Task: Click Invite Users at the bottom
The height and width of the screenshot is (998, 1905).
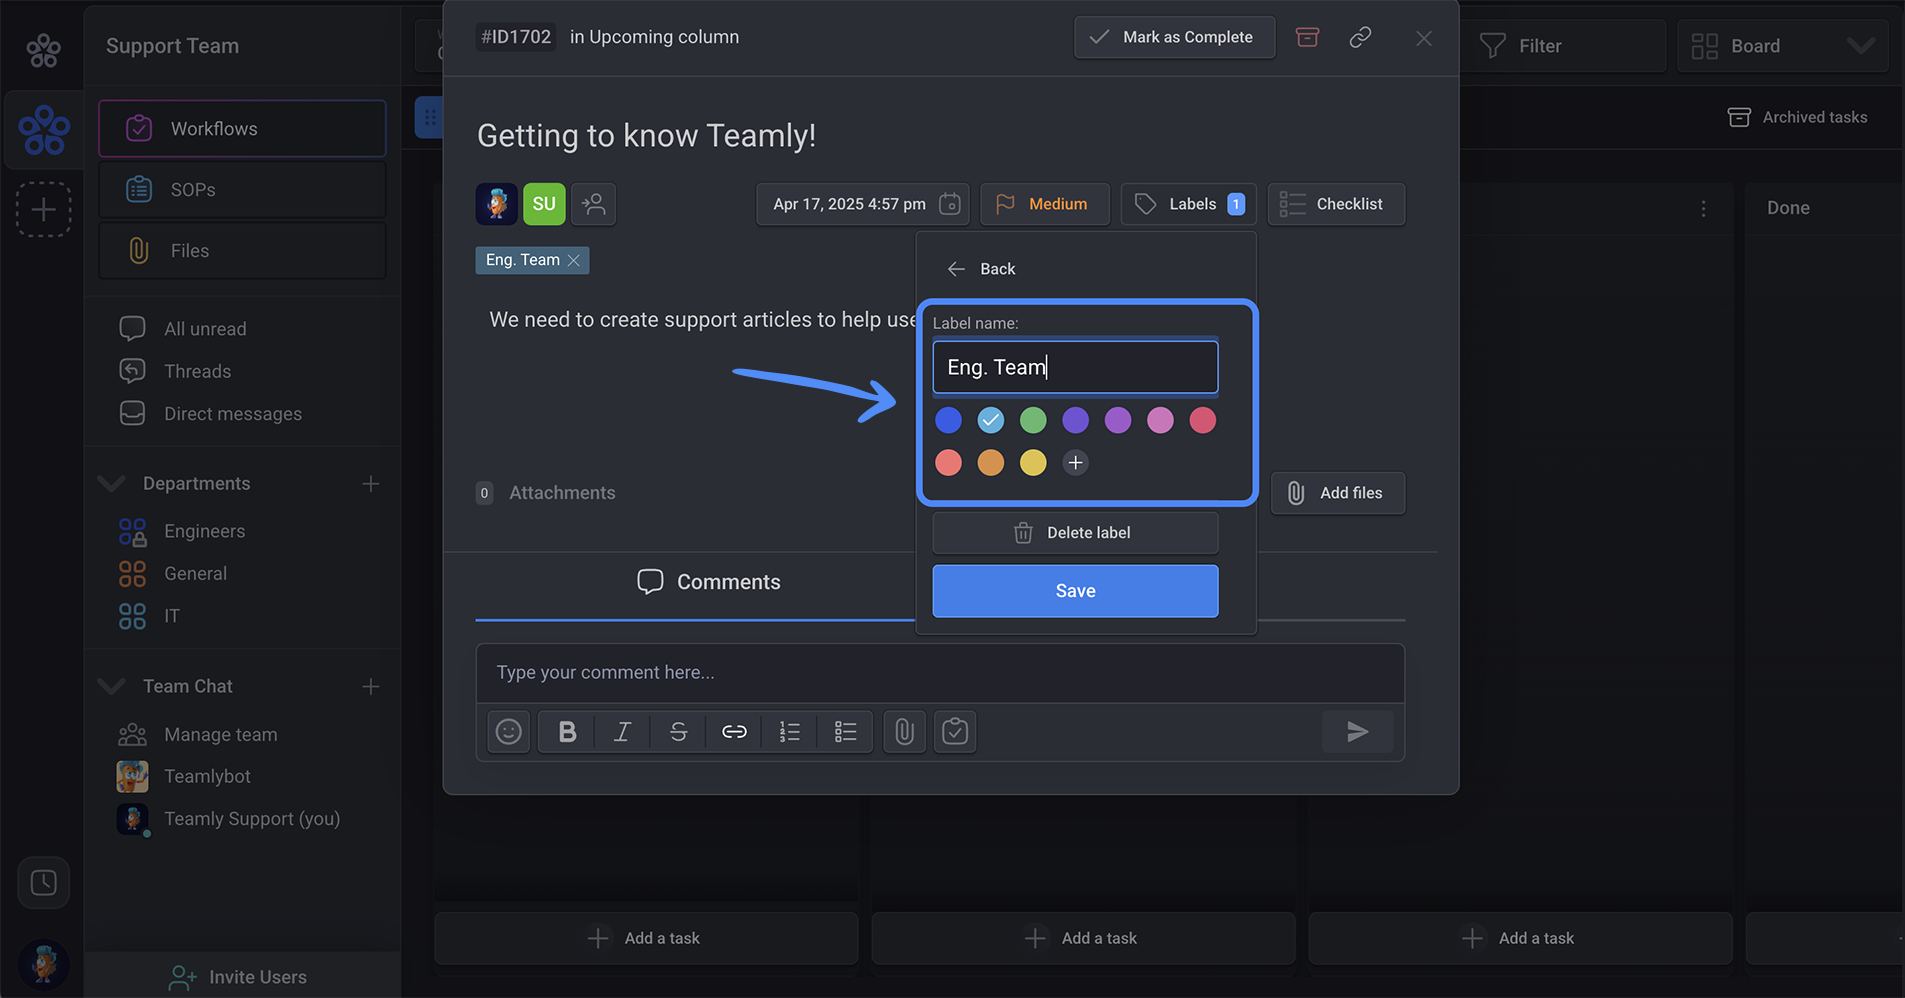Action: [x=238, y=977]
